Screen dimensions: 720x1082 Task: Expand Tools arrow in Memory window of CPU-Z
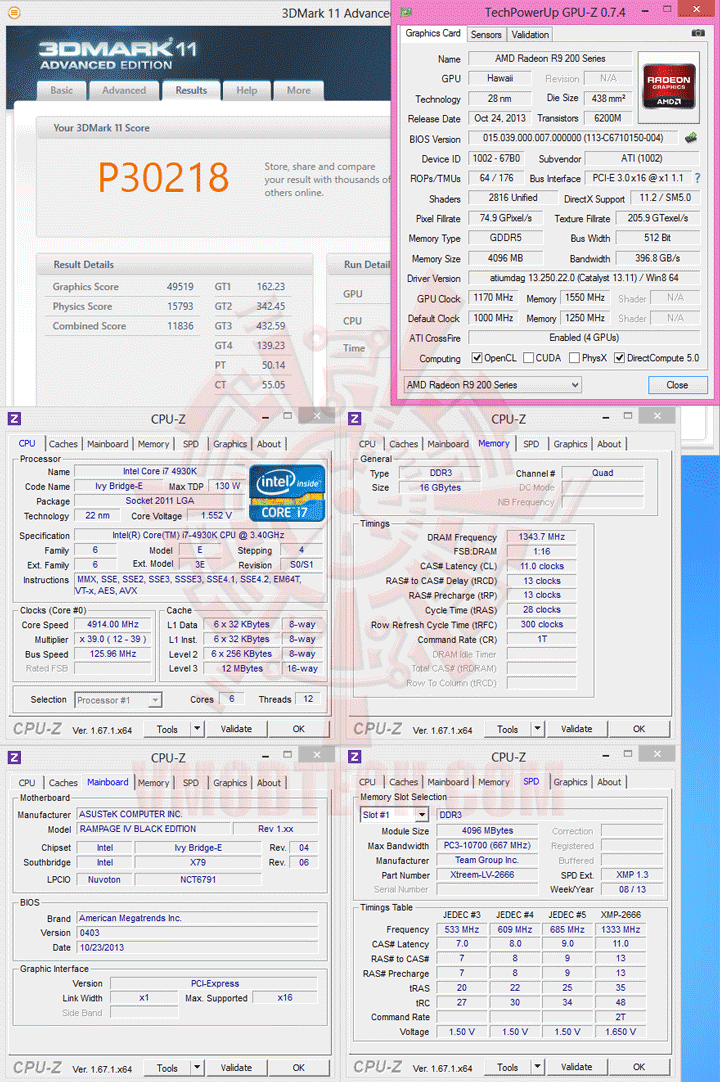pyautogui.click(x=537, y=729)
